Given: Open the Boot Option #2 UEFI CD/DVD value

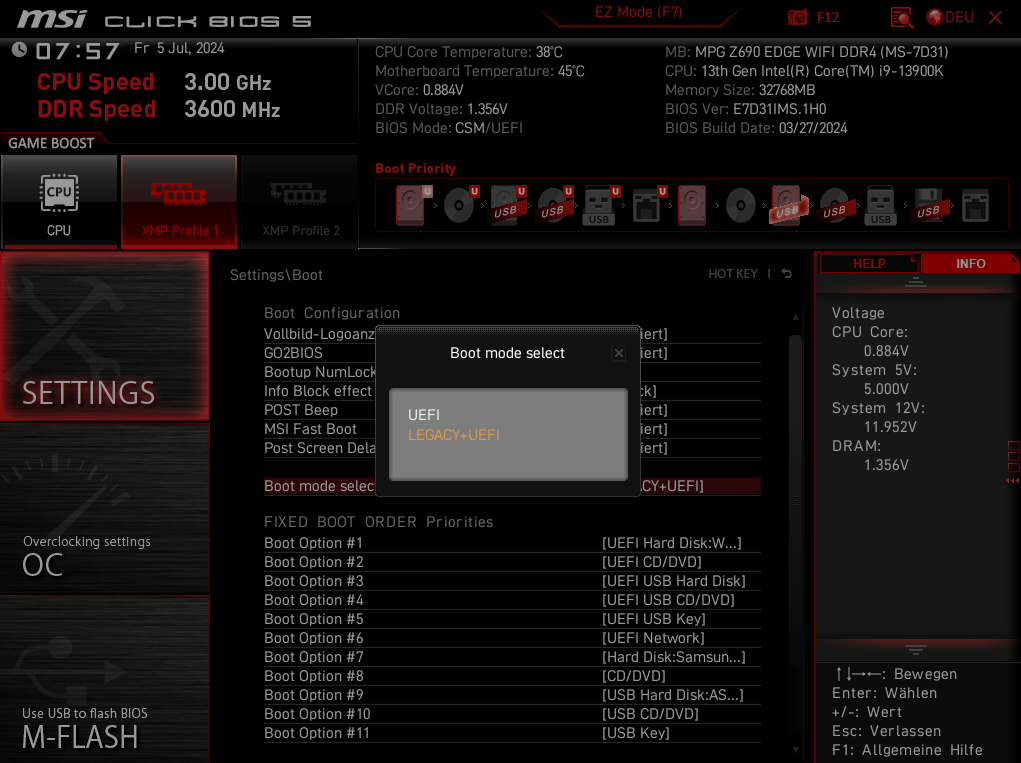Looking at the screenshot, I should coord(652,562).
